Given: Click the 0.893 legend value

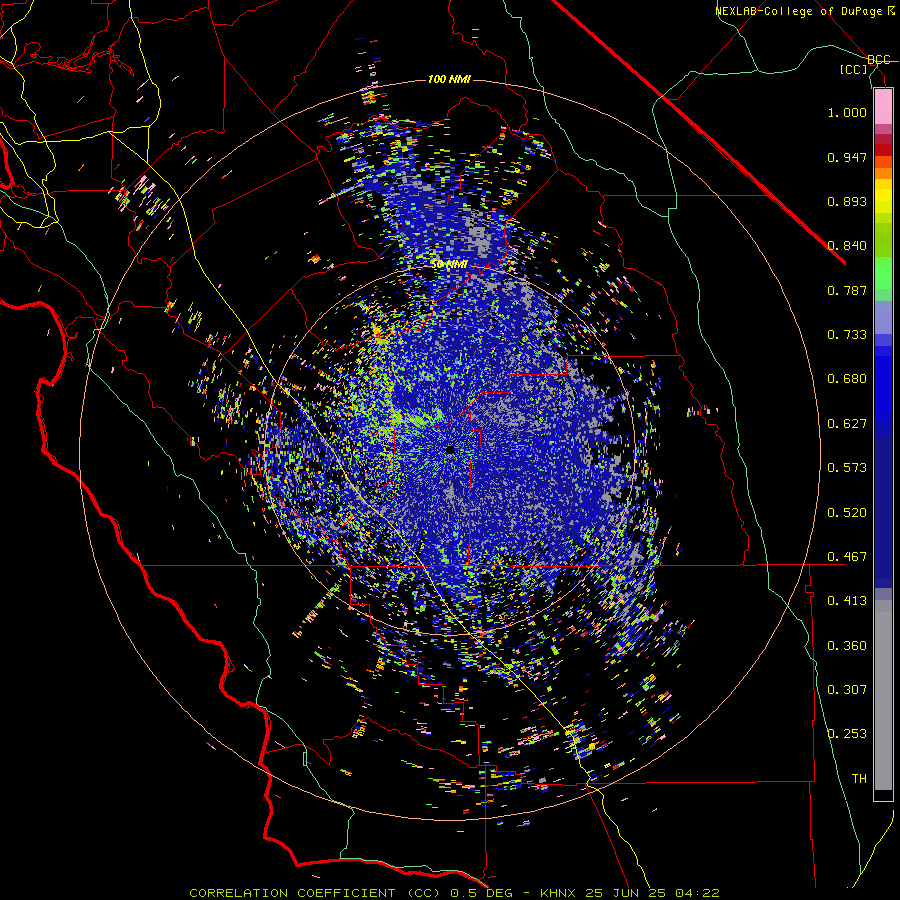Looking at the screenshot, I should click(x=847, y=201).
